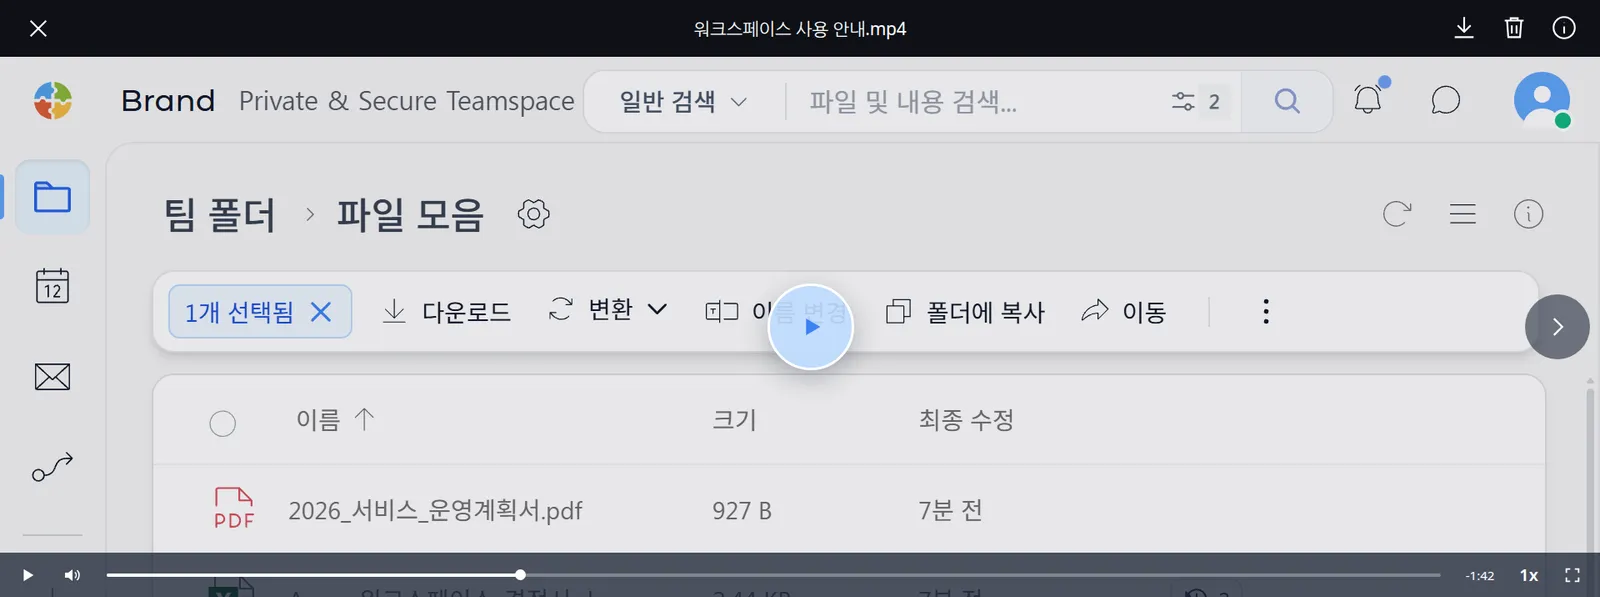The width and height of the screenshot is (1600, 597).
Task: Change the 1x playback speed
Action: (1529, 575)
